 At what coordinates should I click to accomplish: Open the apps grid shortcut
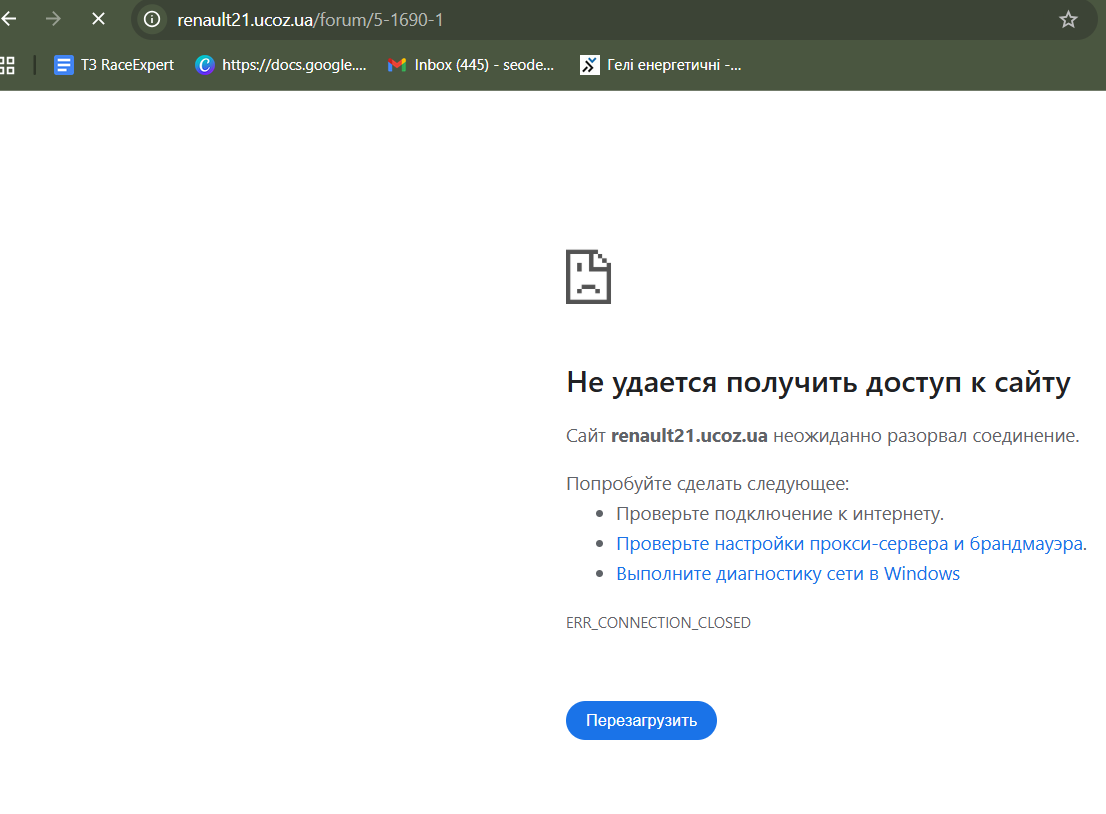click(8, 66)
